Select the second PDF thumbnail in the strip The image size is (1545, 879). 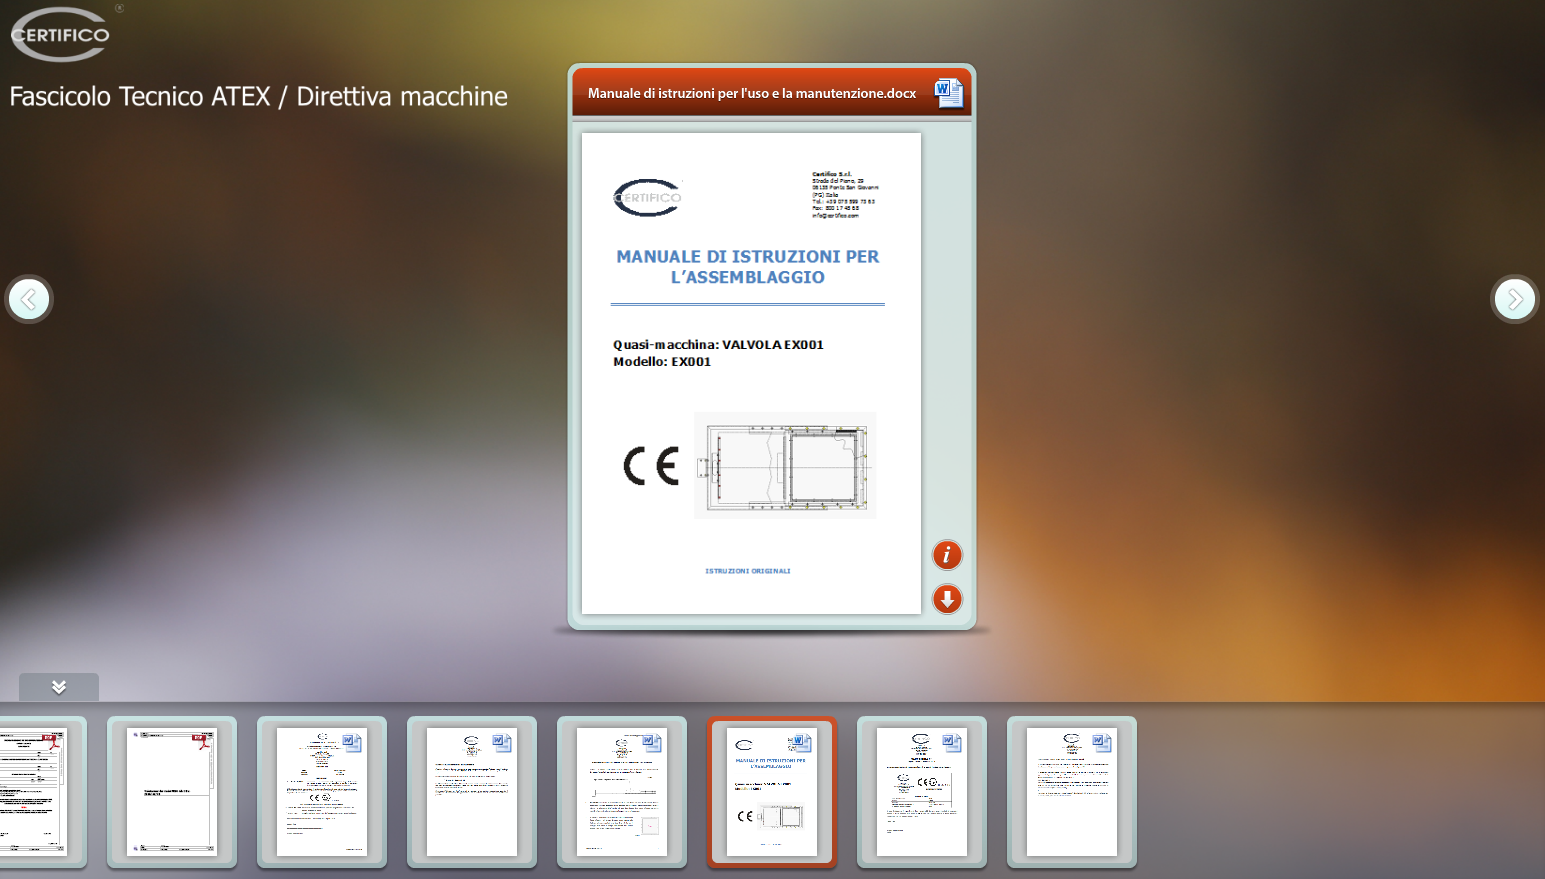click(172, 791)
